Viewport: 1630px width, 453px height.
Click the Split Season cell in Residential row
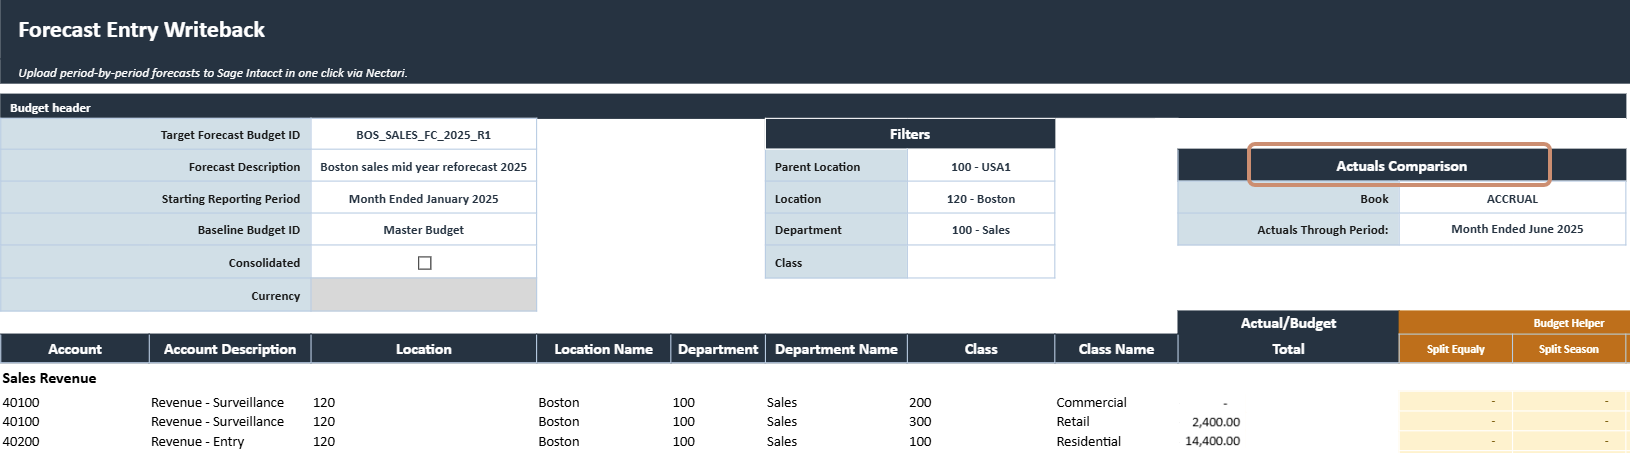(x=1568, y=441)
